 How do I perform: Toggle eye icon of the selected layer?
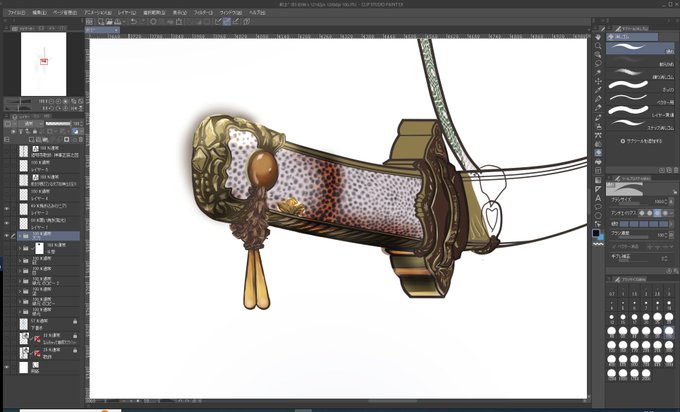[8, 234]
